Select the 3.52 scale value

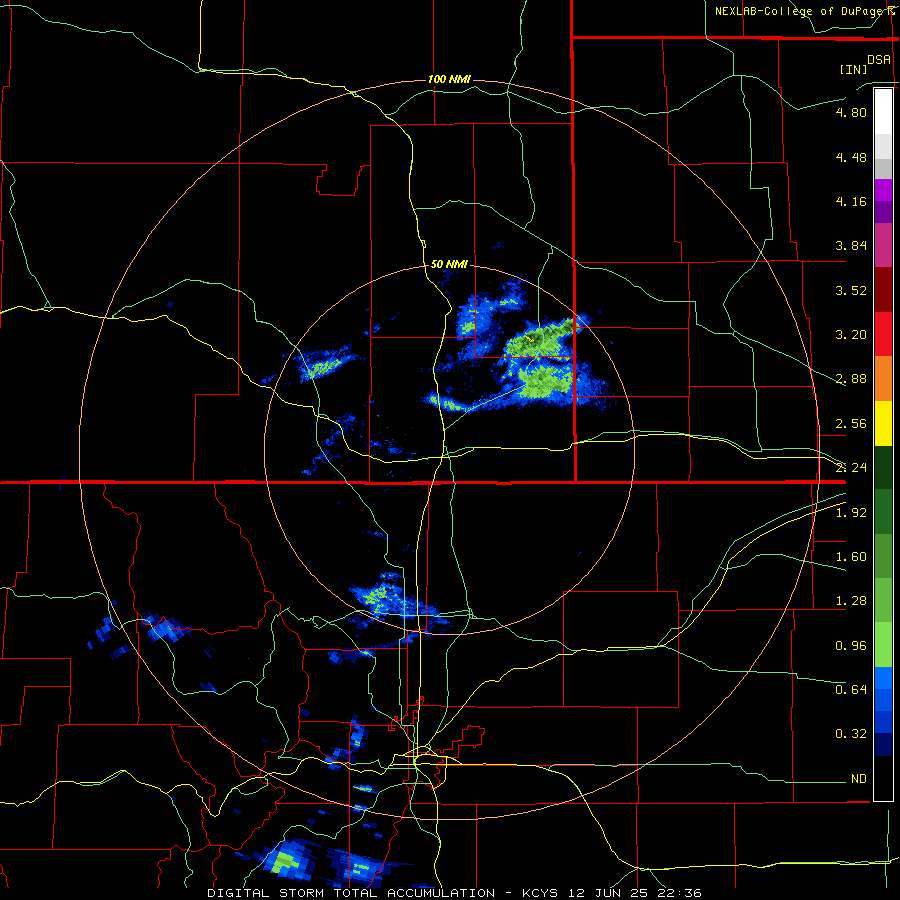click(x=851, y=290)
